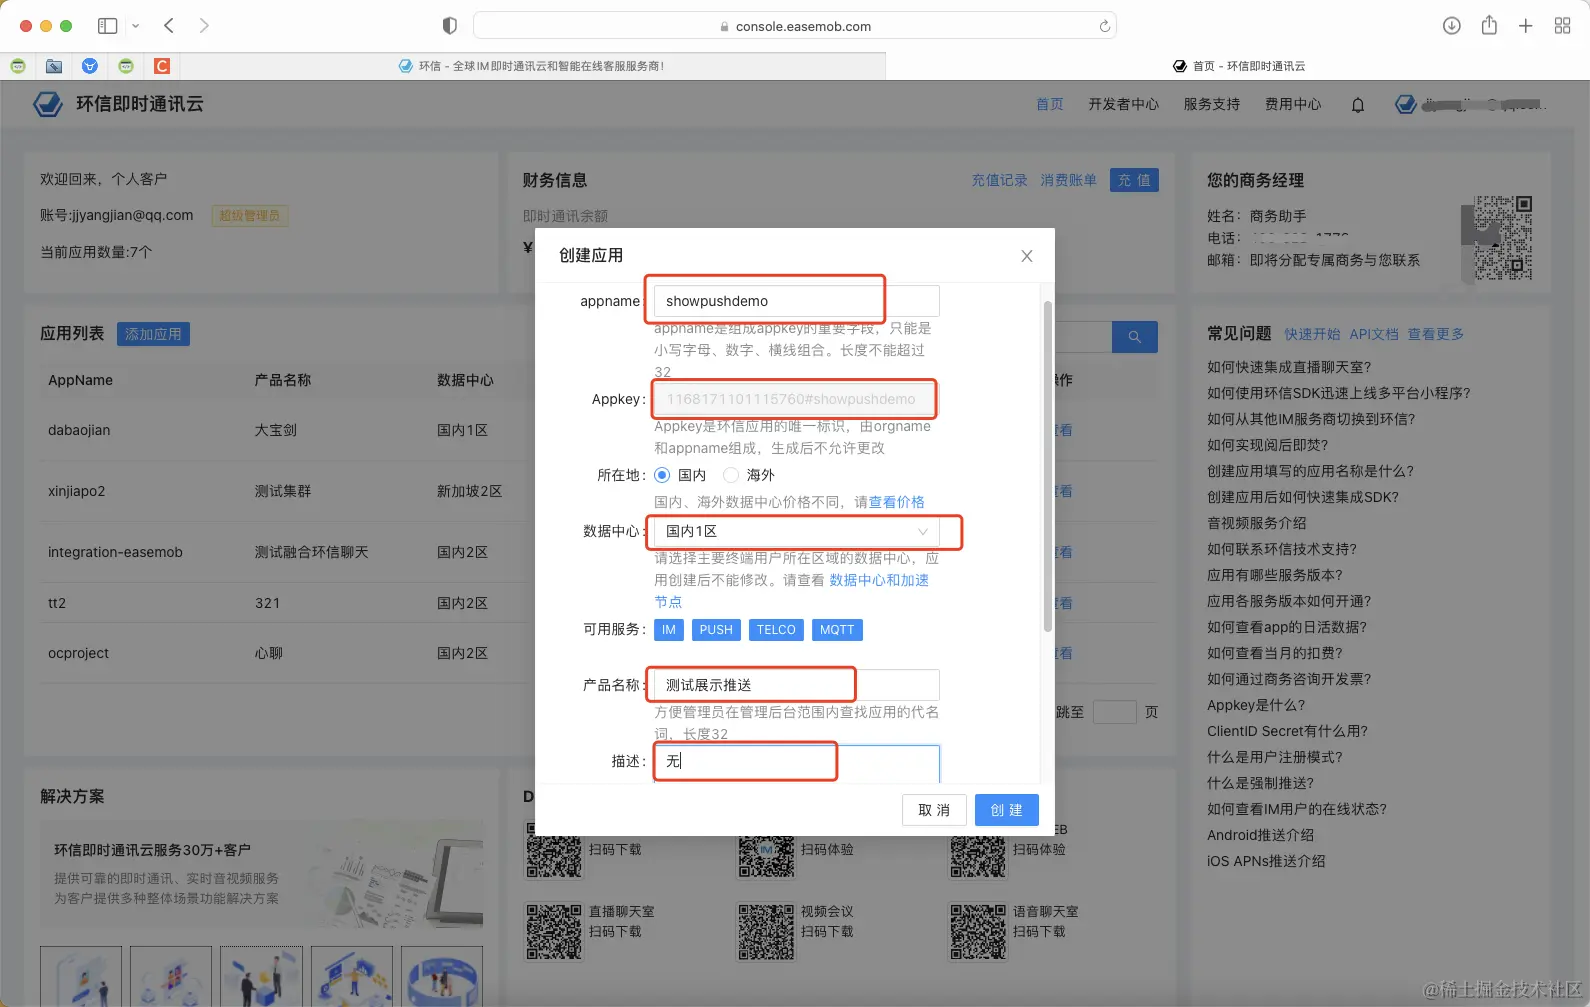The image size is (1590, 1007).
Task: Expand the sidebar options chevron
Action: [x=135, y=26]
